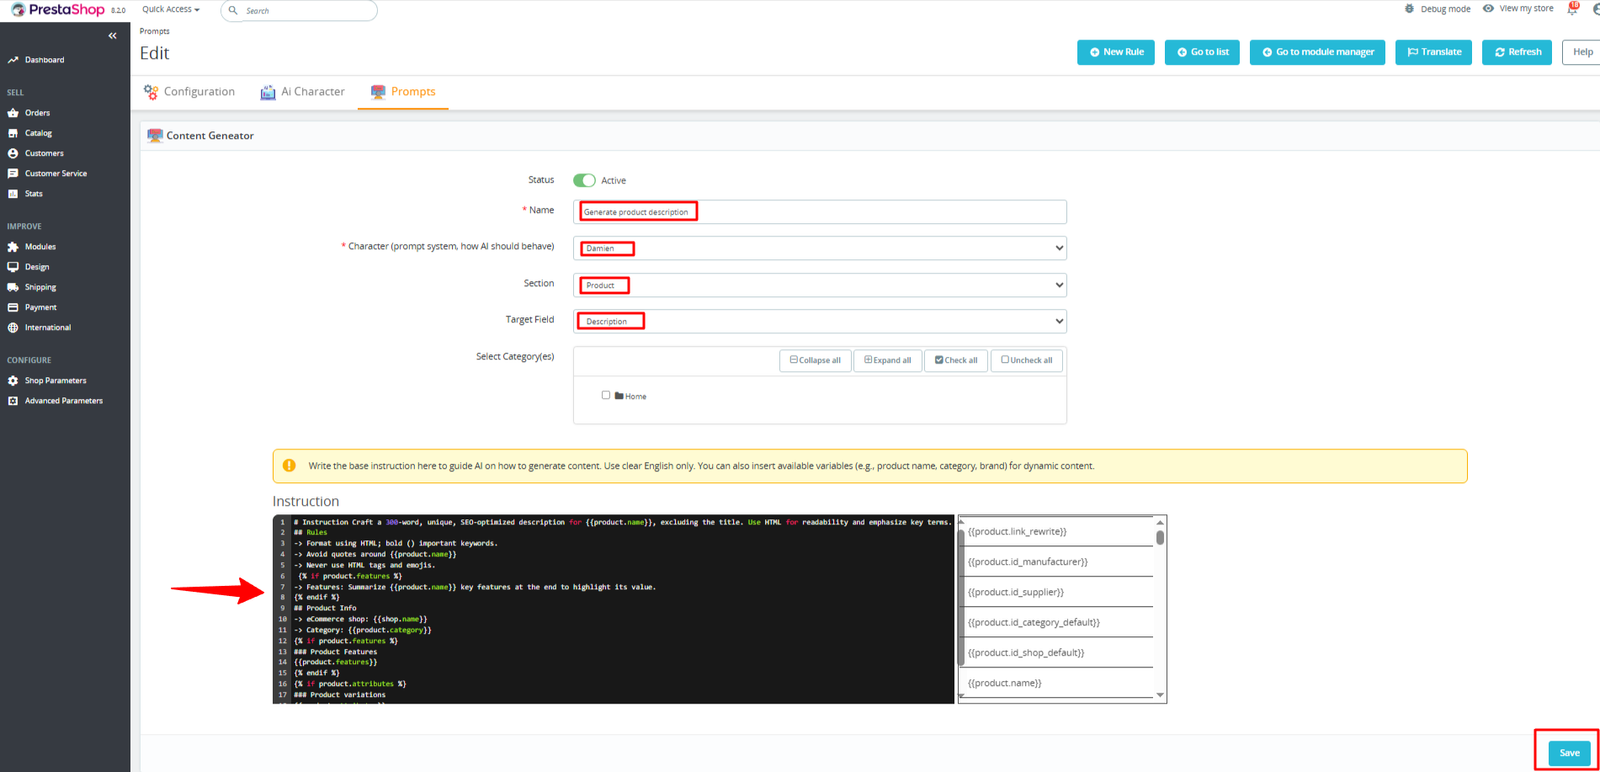The image size is (1600, 772).
Task: Open Customer Service in the sidebar
Action: click(x=55, y=173)
